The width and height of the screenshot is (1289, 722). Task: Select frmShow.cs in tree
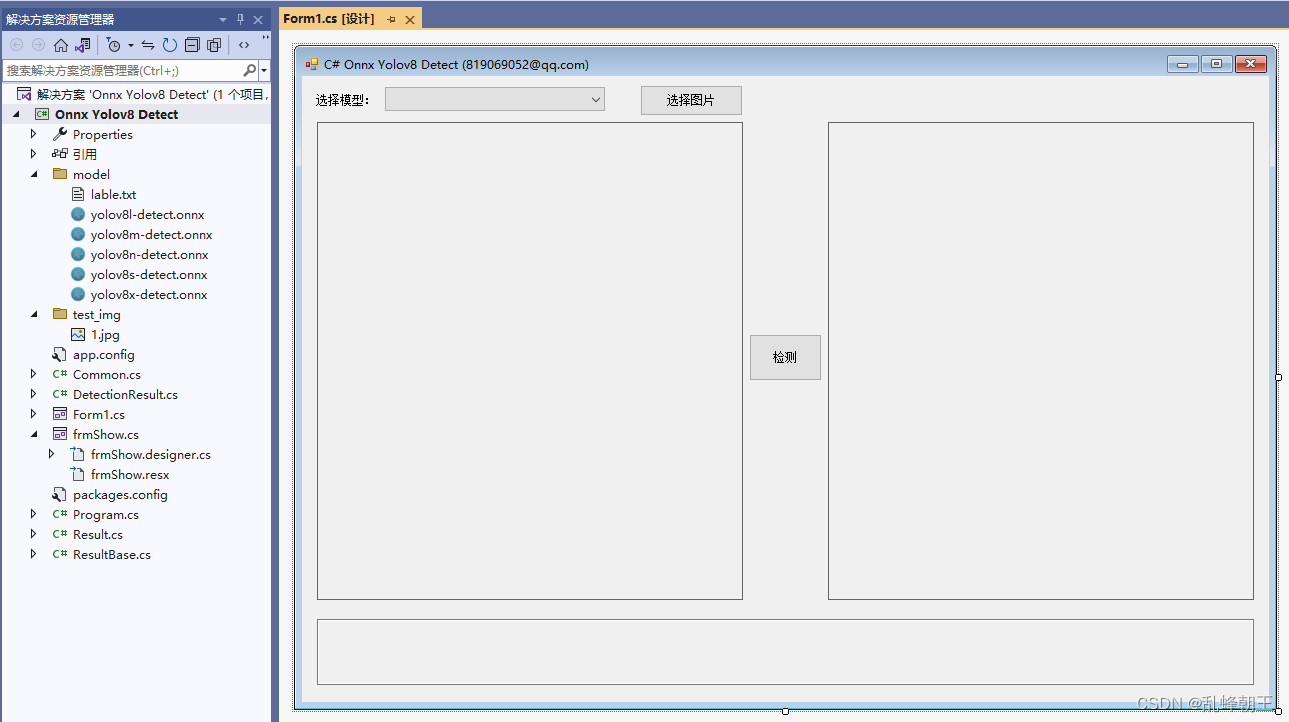click(x=105, y=434)
